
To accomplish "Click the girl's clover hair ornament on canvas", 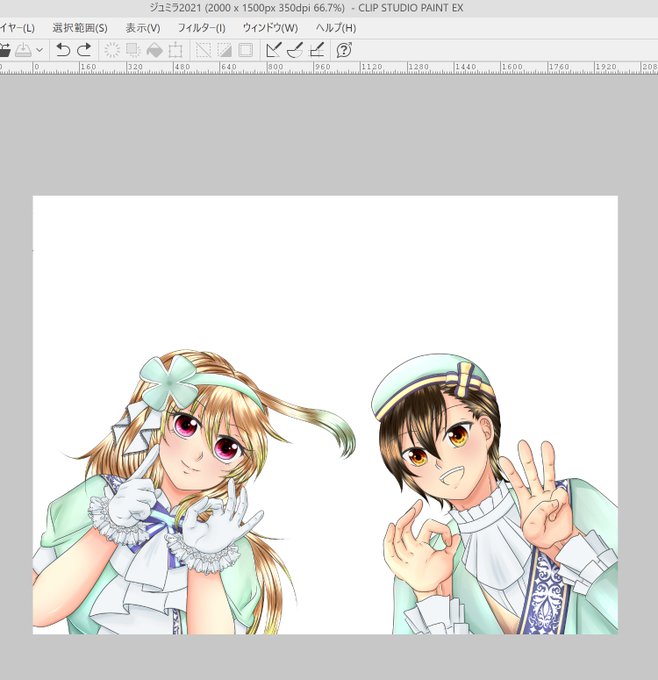I will (169, 382).
